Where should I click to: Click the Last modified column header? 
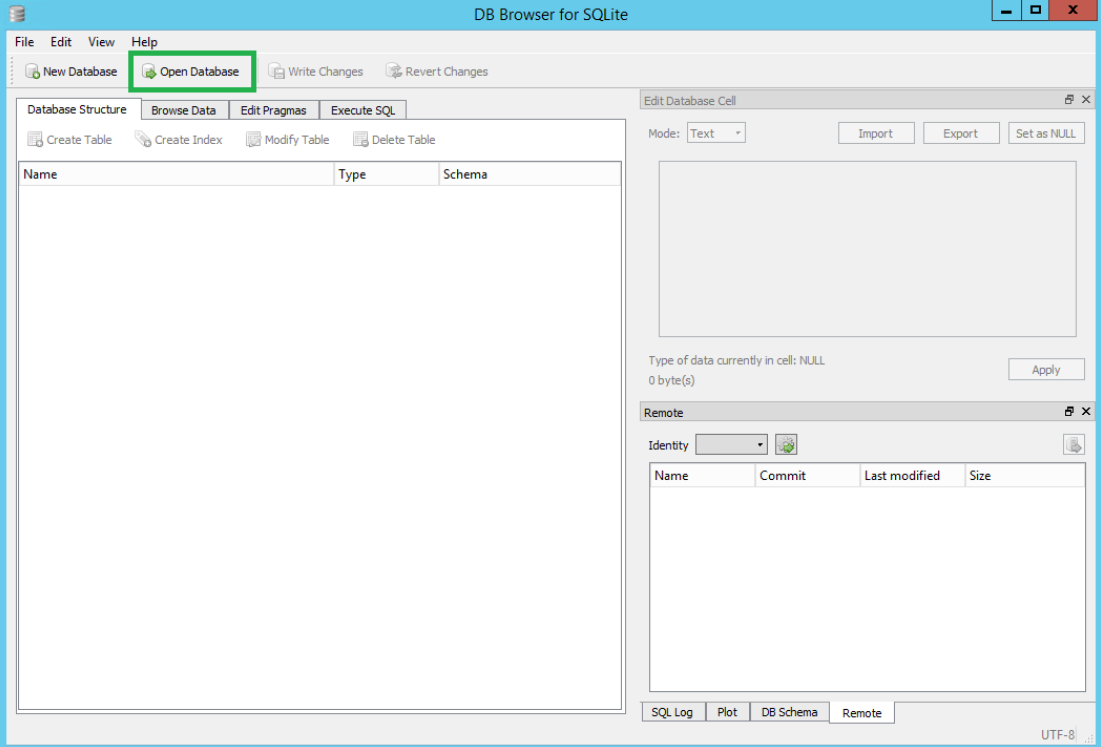pyautogui.click(x=913, y=475)
